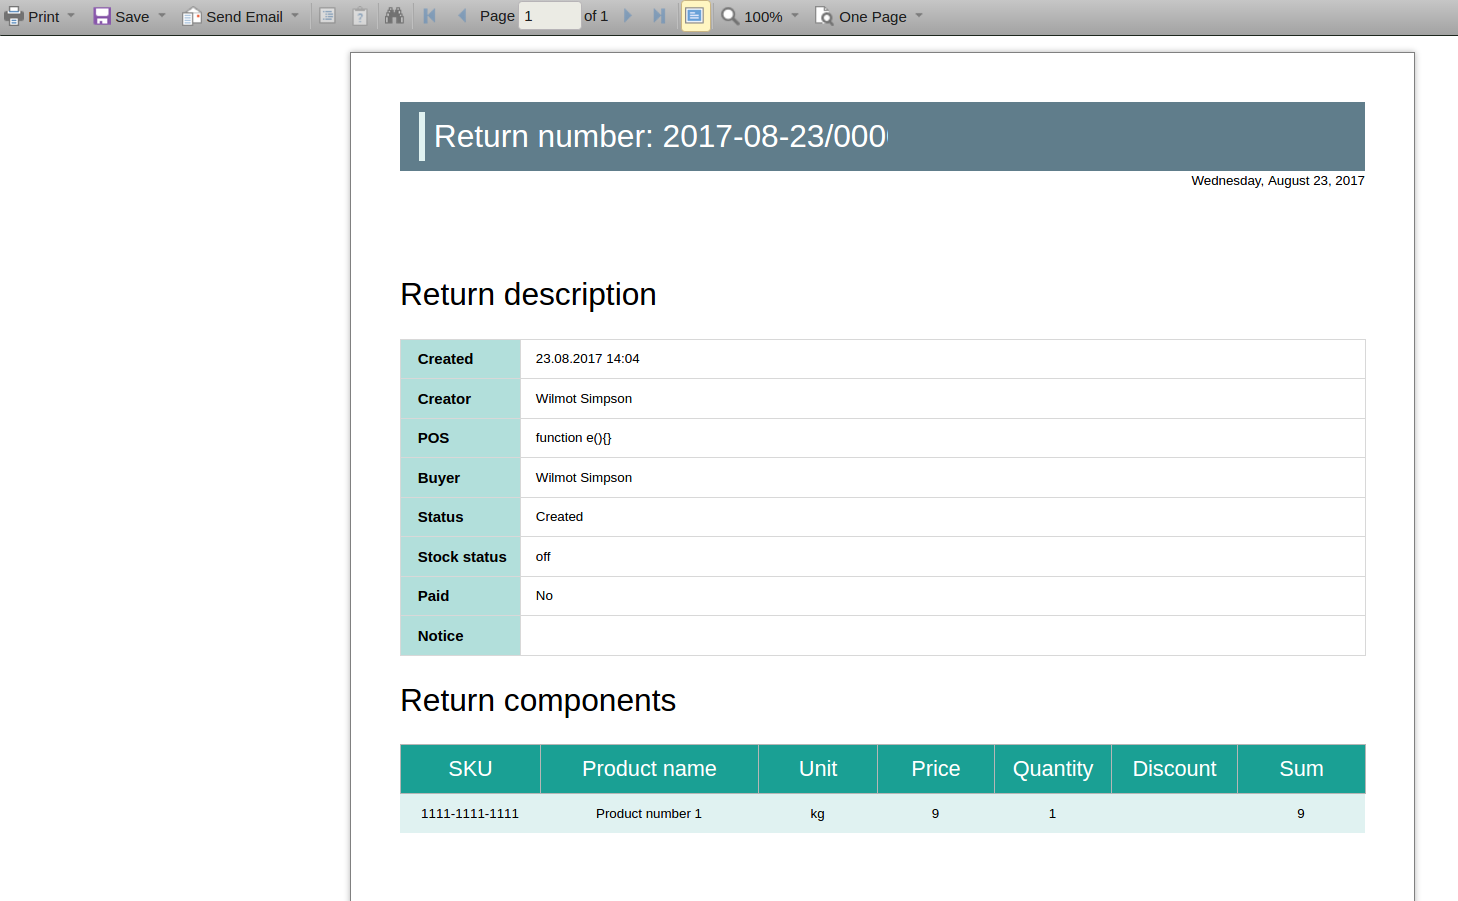Click in the page number field
This screenshot has height=901, width=1458.
(x=549, y=16)
